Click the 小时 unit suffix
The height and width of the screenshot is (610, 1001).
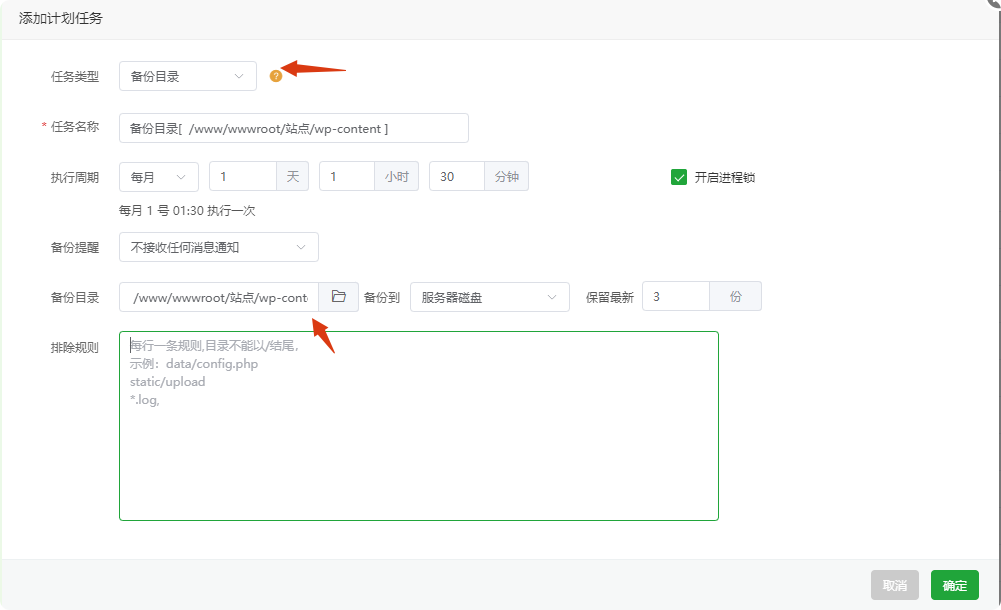(x=396, y=177)
